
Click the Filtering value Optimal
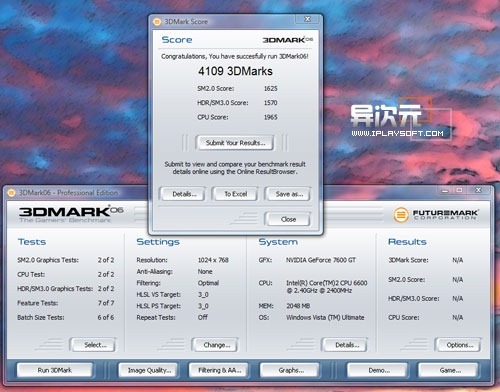(x=208, y=283)
